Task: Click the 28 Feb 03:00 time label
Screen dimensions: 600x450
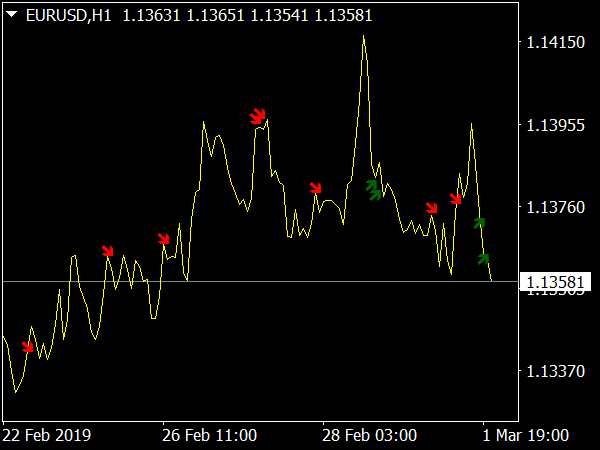Action: point(369,435)
